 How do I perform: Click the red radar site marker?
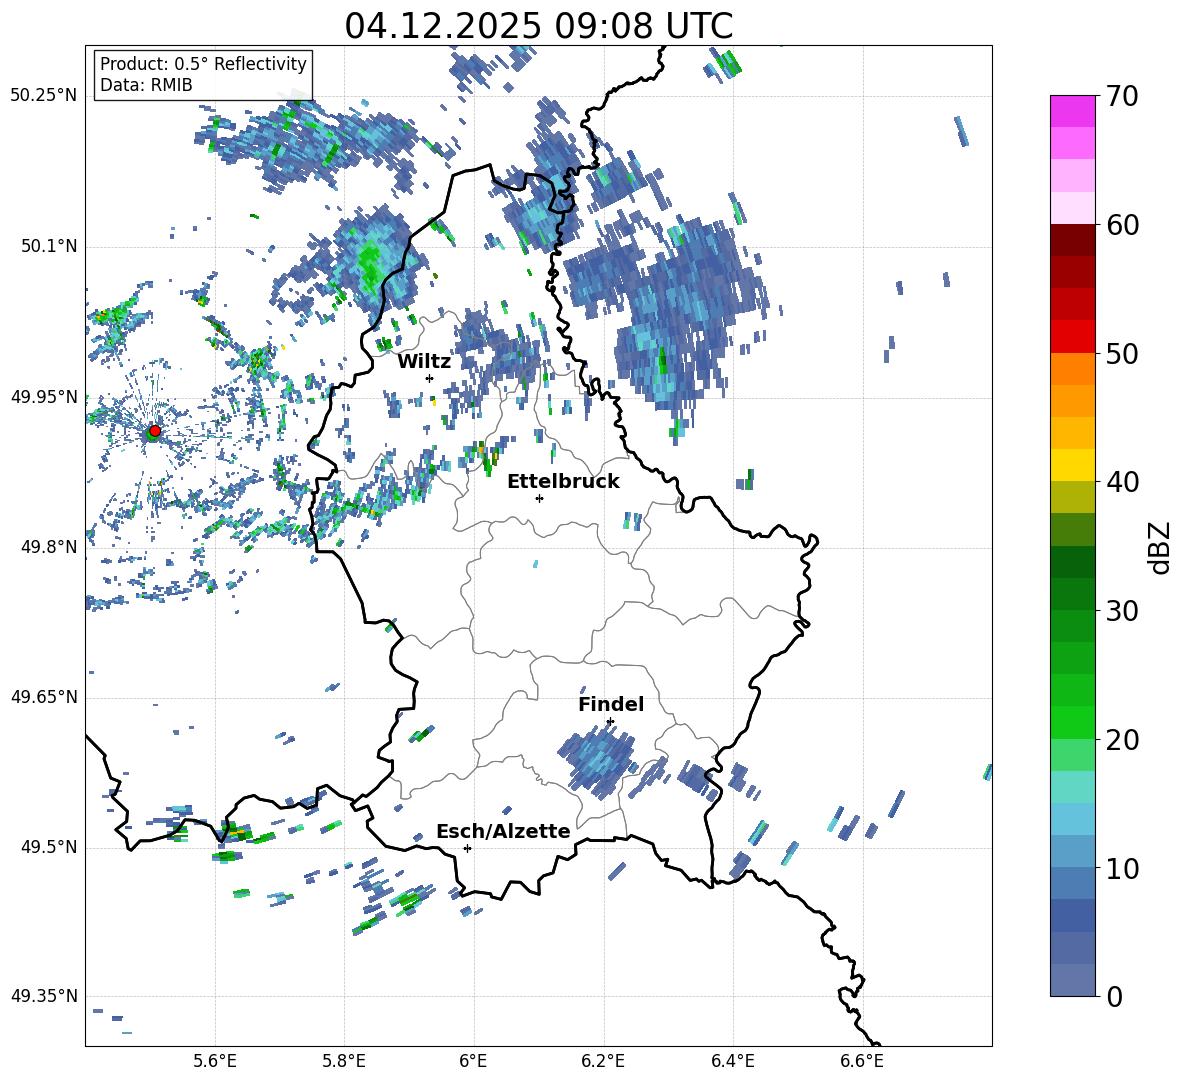(x=155, y=430)
